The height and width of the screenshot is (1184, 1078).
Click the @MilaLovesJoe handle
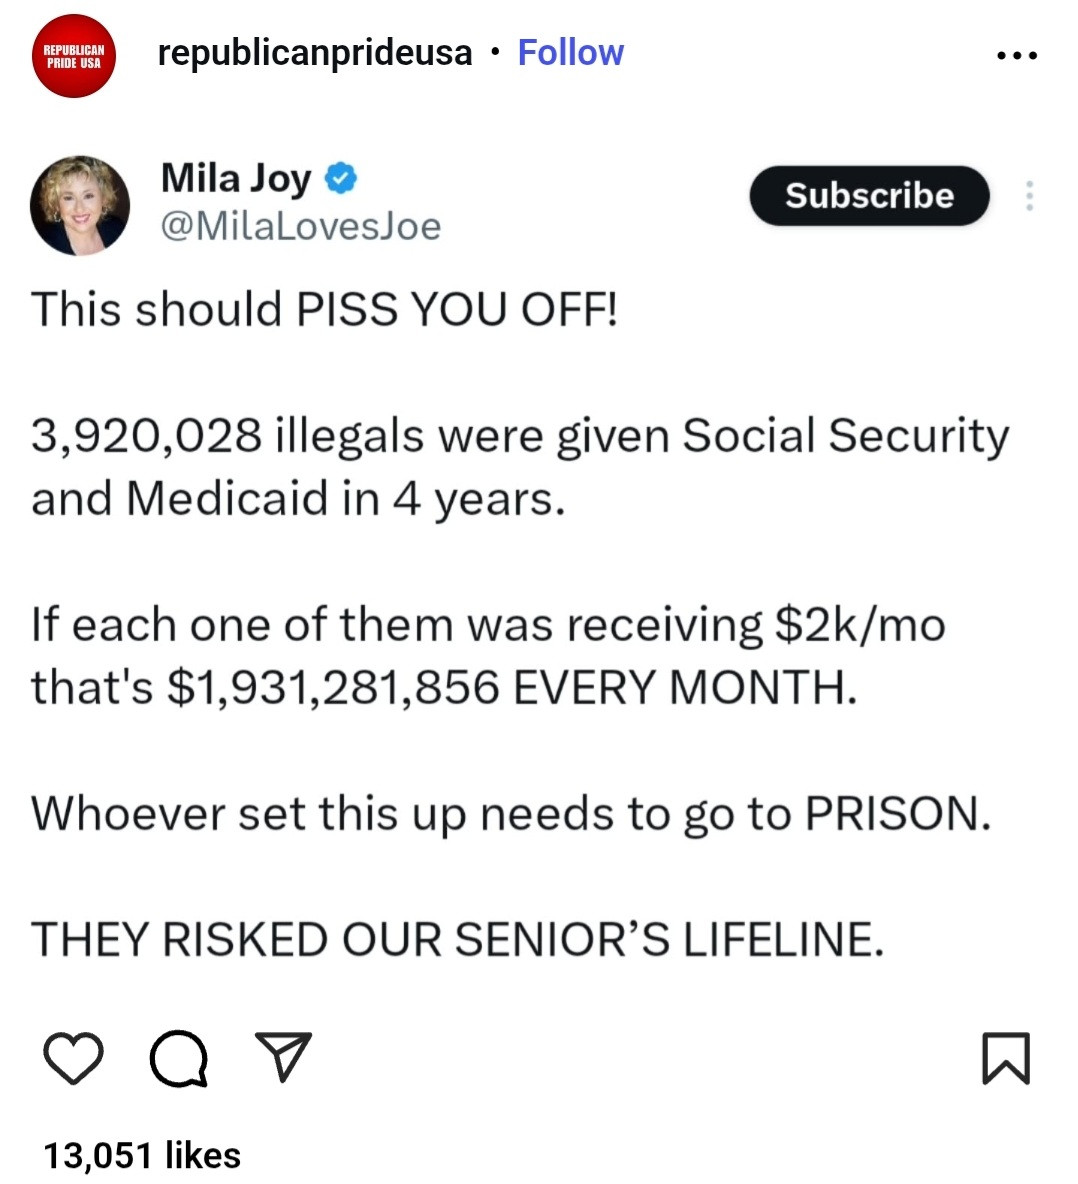300,226
